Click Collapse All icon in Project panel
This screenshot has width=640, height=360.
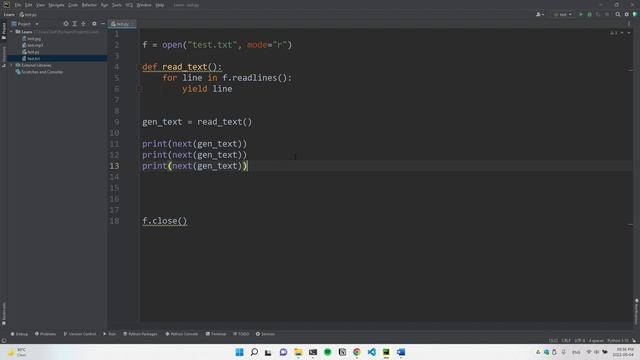click(83, 24)
